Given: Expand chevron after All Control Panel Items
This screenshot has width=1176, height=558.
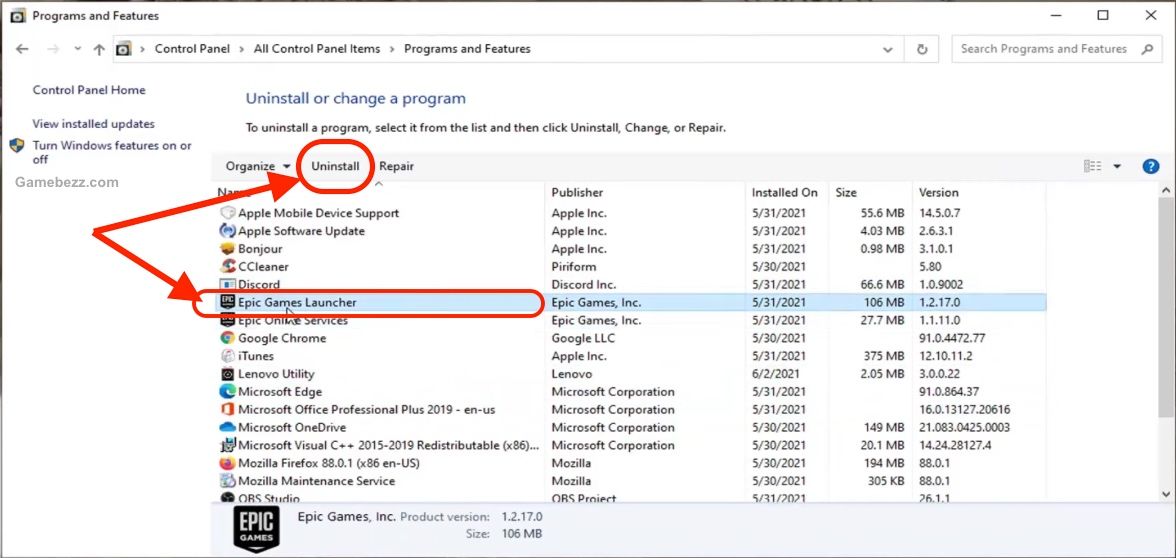Looking at the screenshot, I should tap(392, 49).
